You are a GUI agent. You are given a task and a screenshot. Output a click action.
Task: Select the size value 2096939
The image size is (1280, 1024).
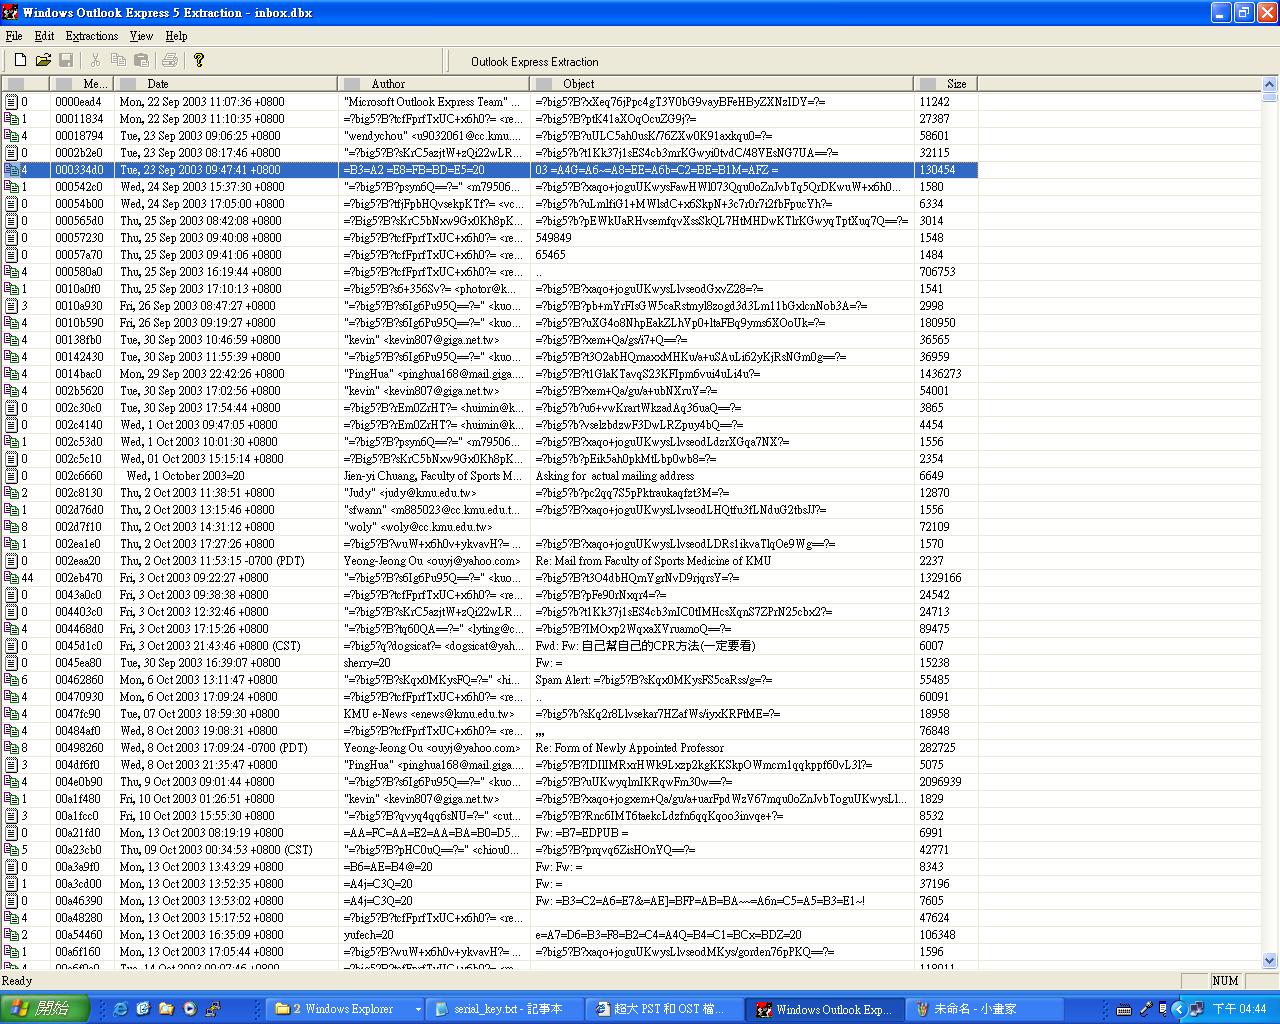coord(940,782)
